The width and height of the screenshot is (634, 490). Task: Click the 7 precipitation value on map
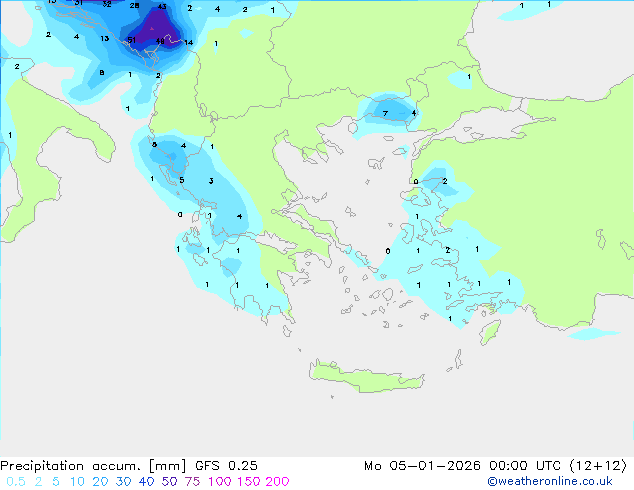385,114
